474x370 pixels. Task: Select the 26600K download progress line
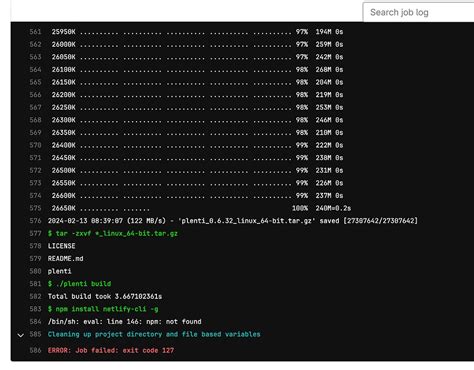pyautogui.click(x=197, y=196)
